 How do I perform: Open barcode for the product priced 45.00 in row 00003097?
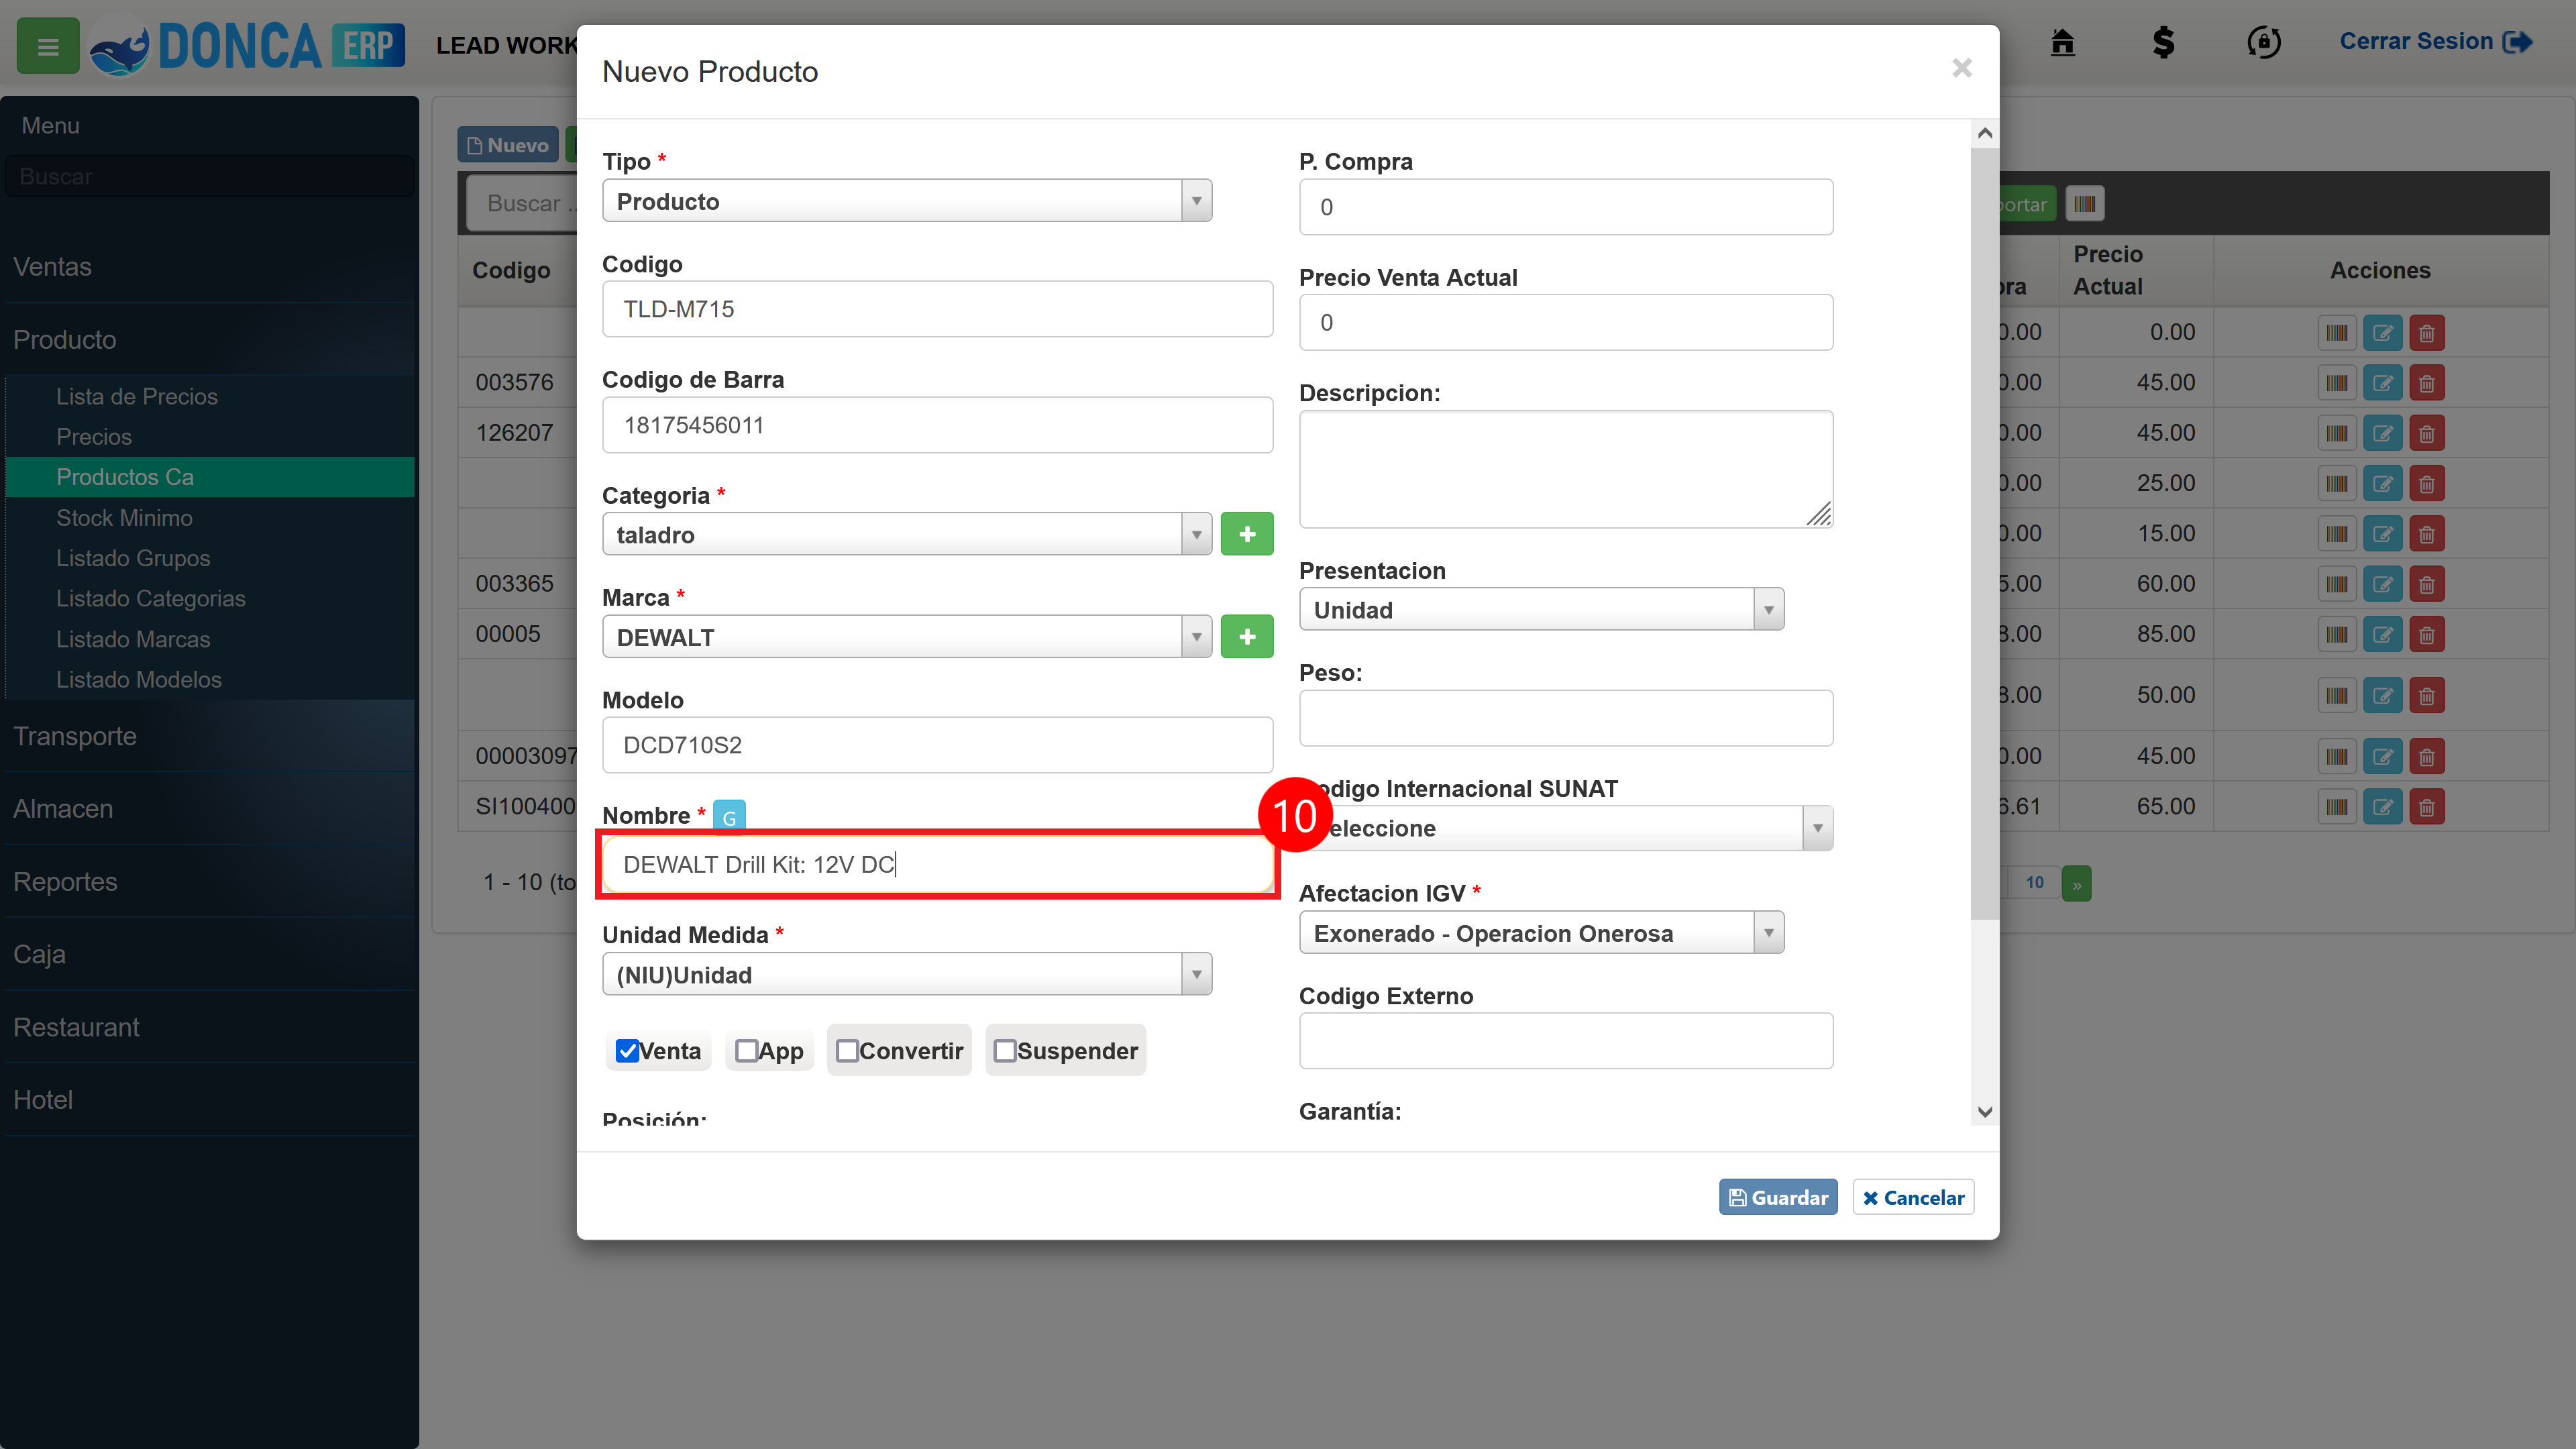[2337, 756]
